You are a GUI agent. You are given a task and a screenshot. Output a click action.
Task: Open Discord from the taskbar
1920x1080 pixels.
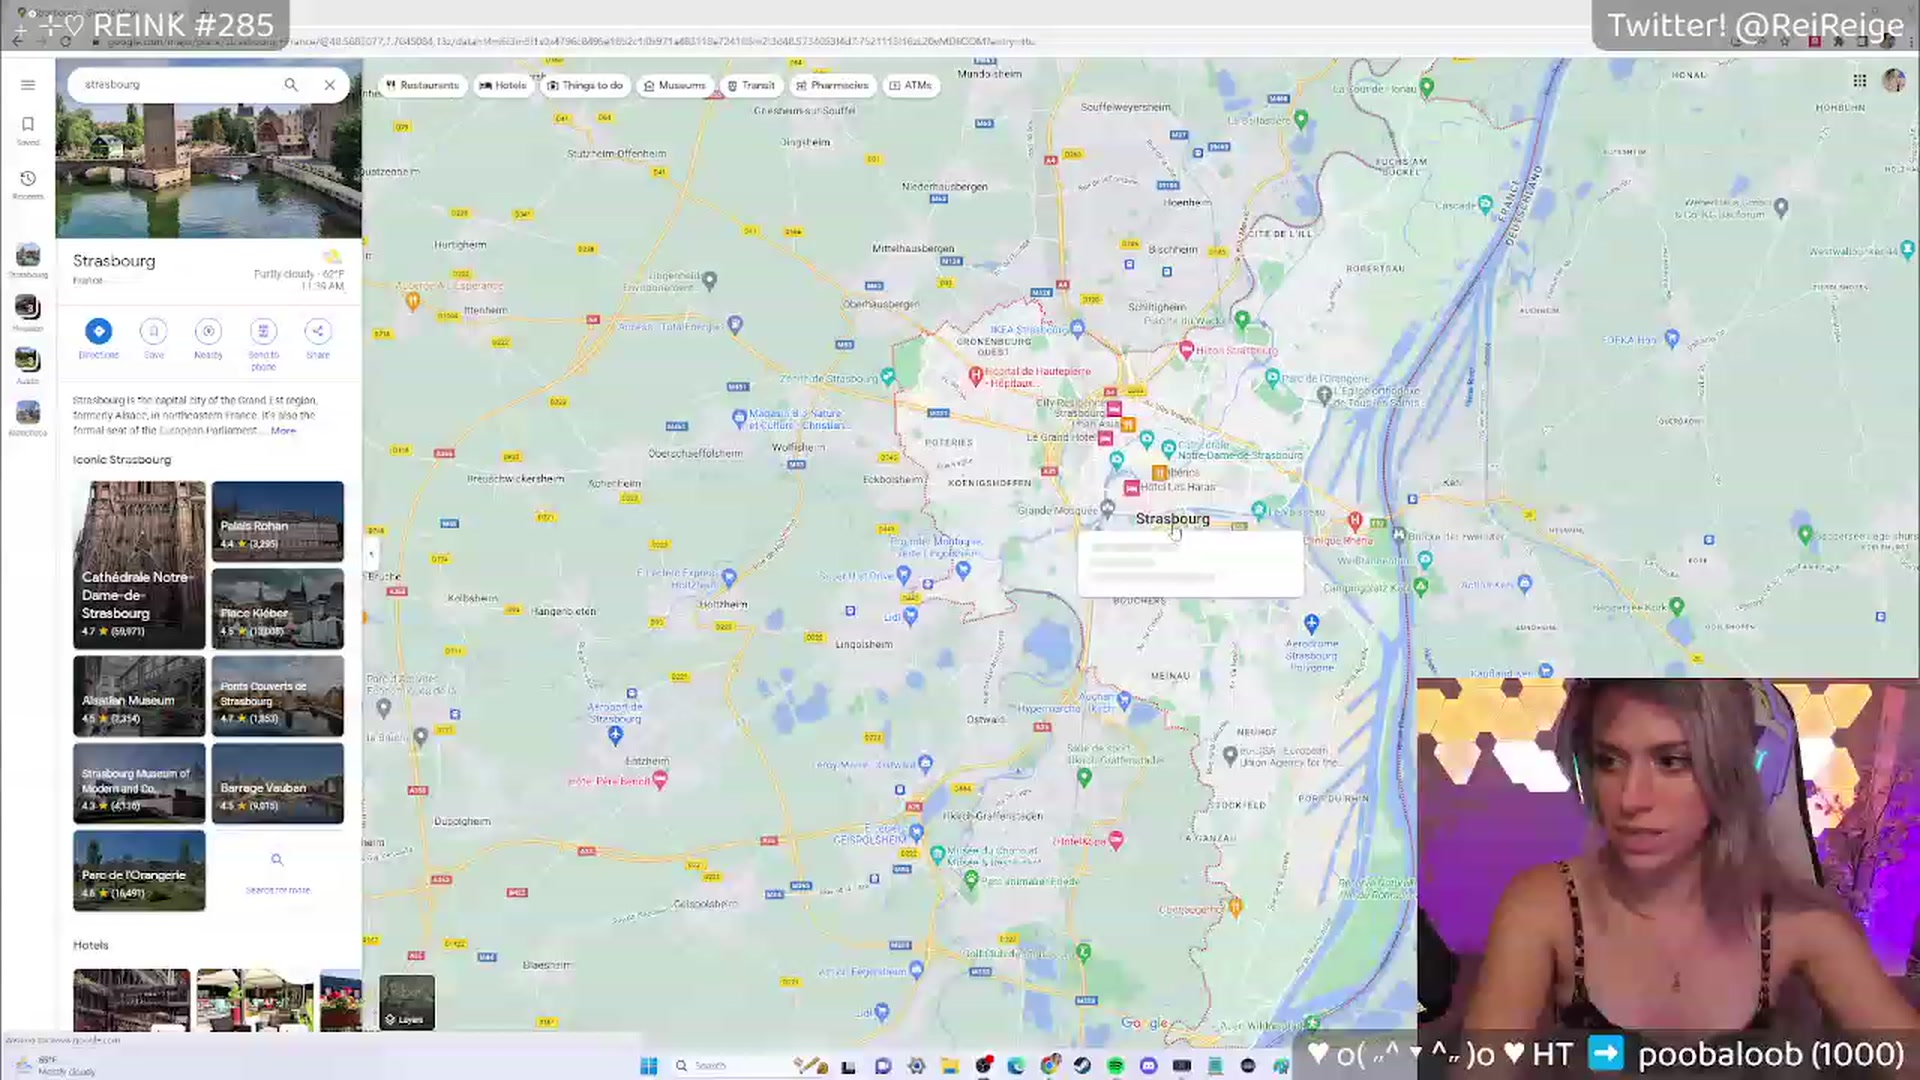click(1148, 1066)
